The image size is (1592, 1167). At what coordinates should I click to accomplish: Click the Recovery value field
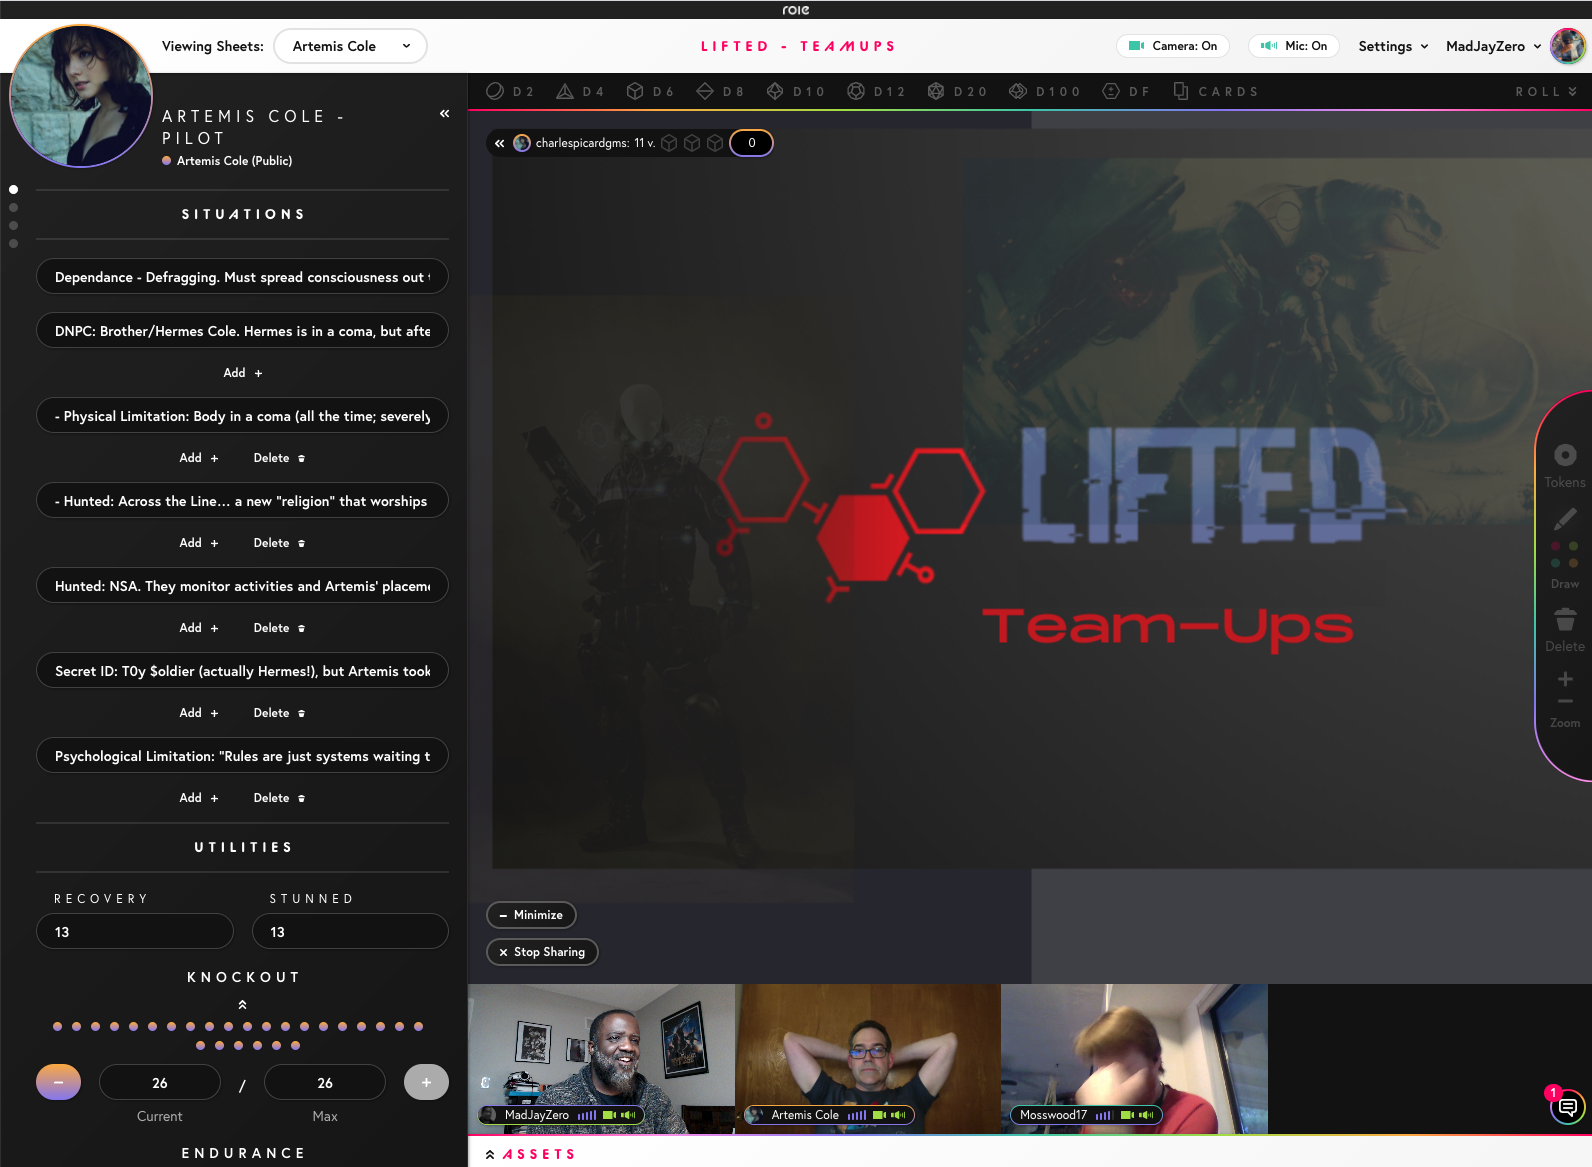tap(135, 932)
